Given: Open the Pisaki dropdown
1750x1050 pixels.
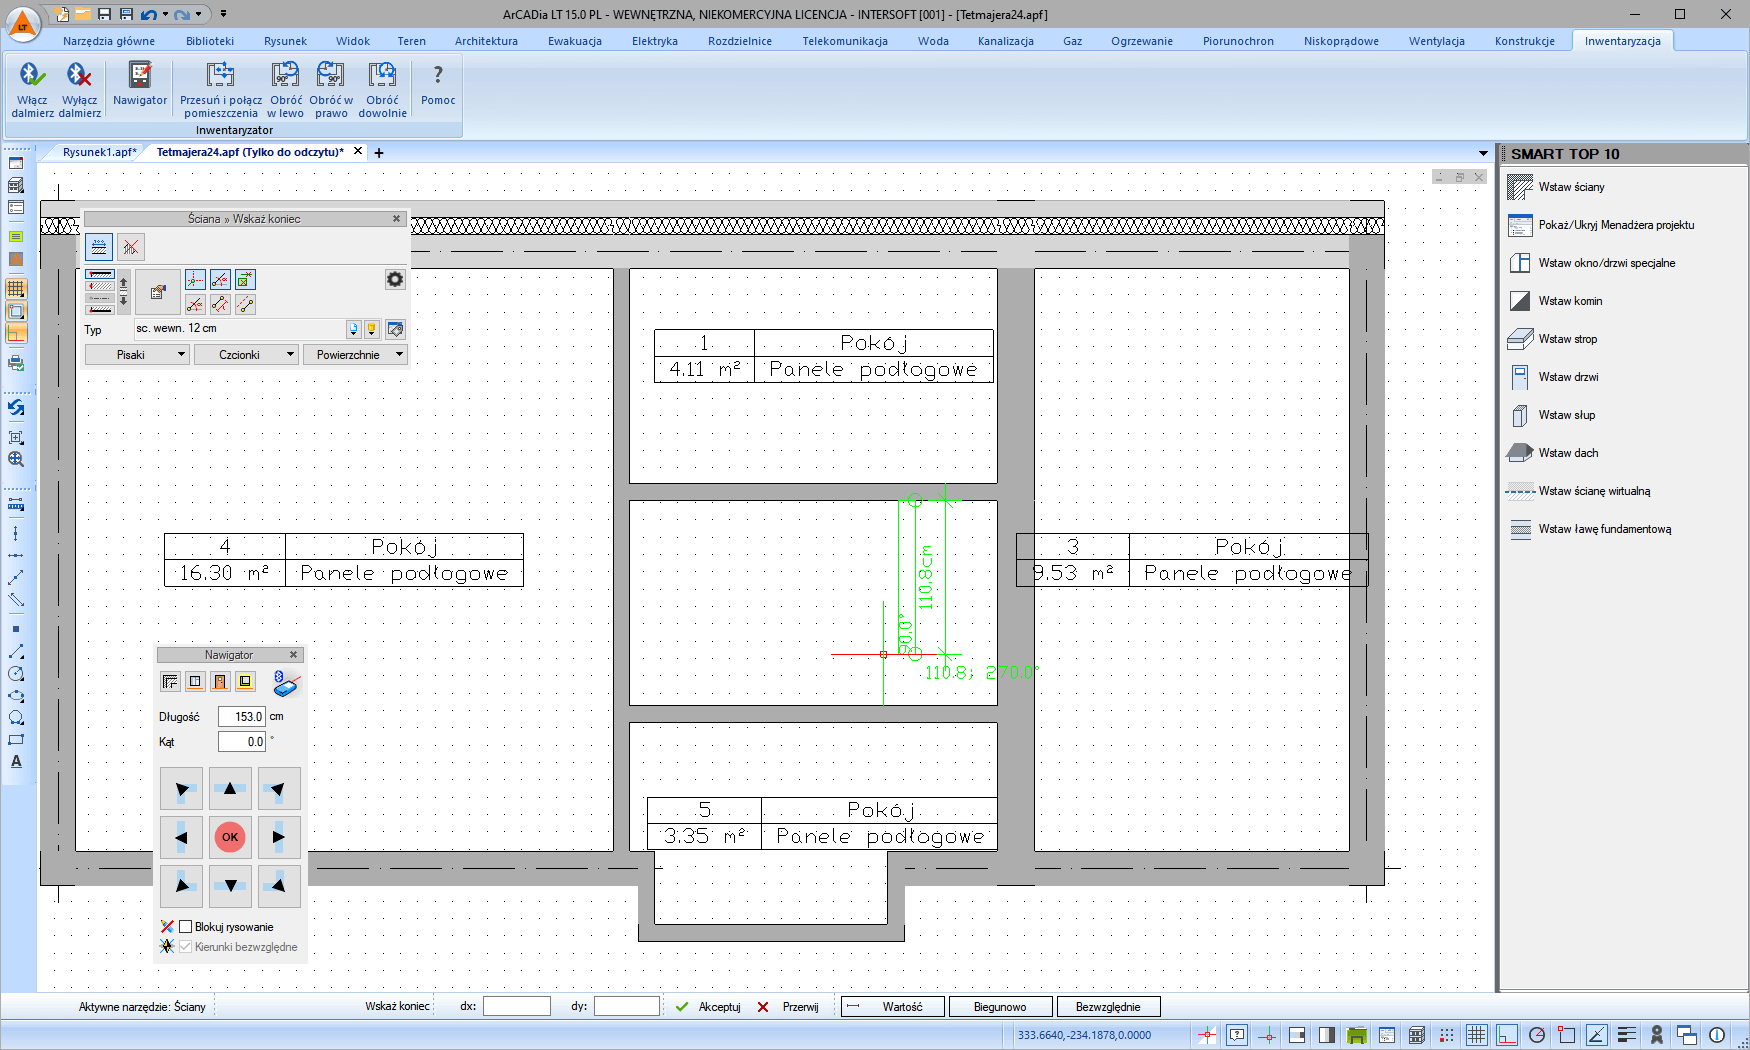Looking at the screenshot, I should [x=137, y=355].
